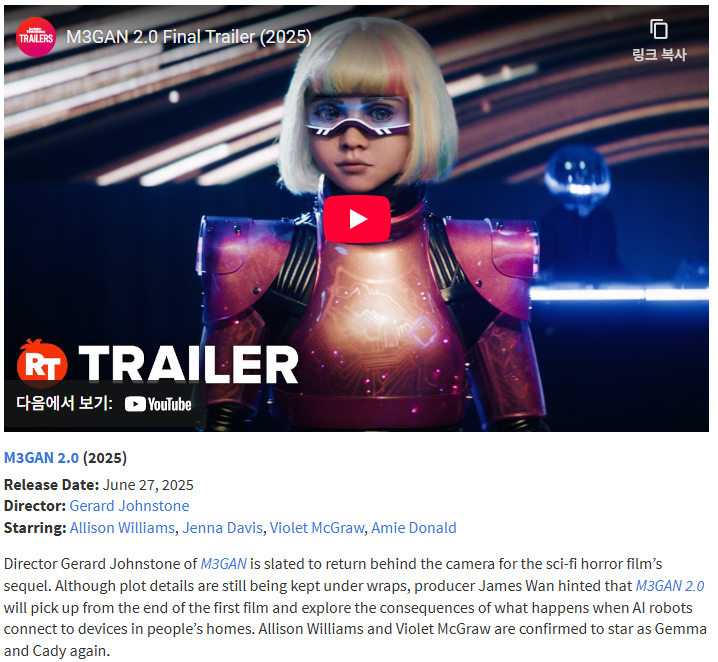Open director Gerard Johnstone's page
Screen dimensions: 718x662
pos(129,506)
